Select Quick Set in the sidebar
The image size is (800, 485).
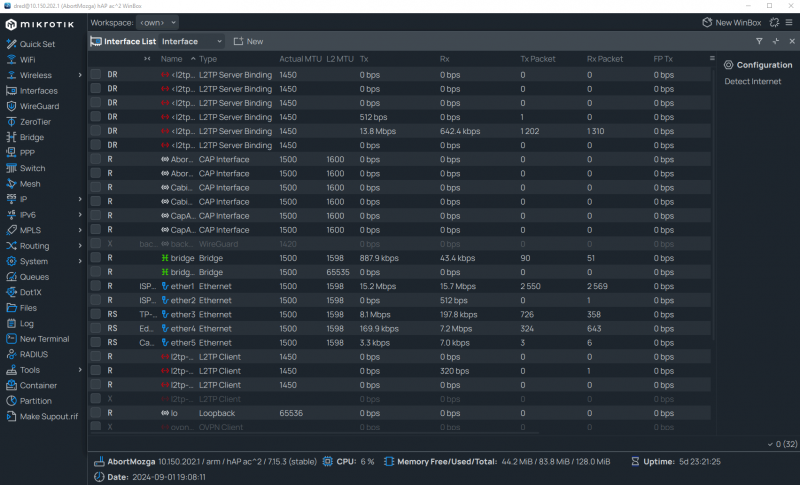[x=37, y=44]
